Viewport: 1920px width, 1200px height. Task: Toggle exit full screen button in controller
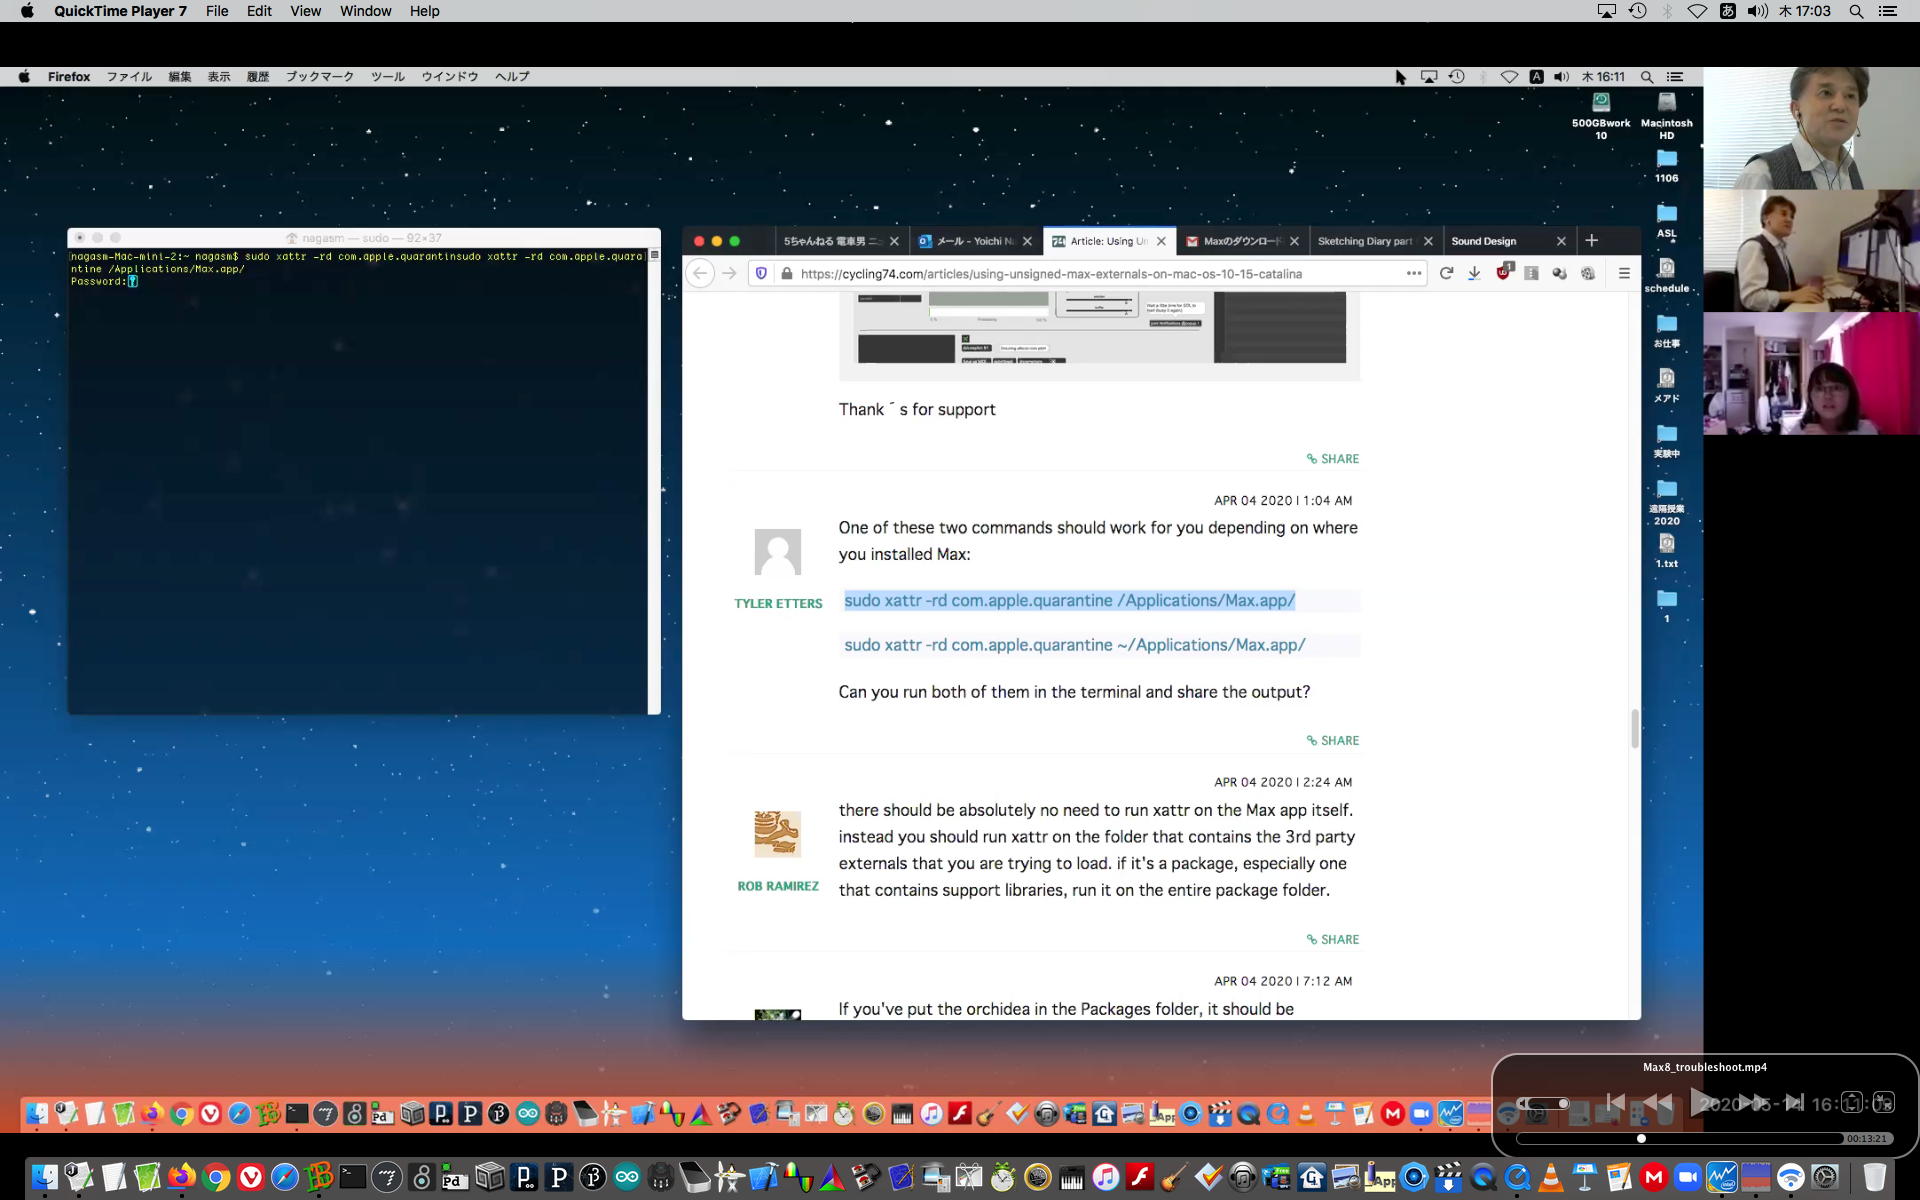pyautogui.click(x=1883, y=1103)
